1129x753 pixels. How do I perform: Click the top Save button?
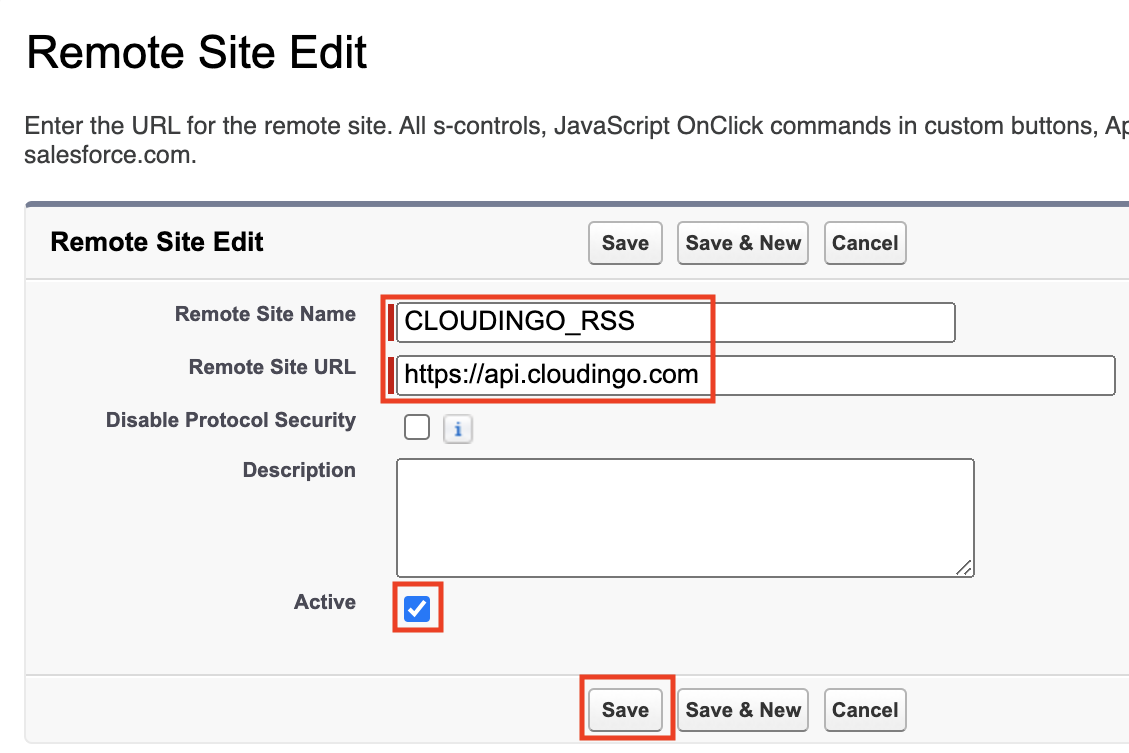pyautogui.click(x=625, y=243)
